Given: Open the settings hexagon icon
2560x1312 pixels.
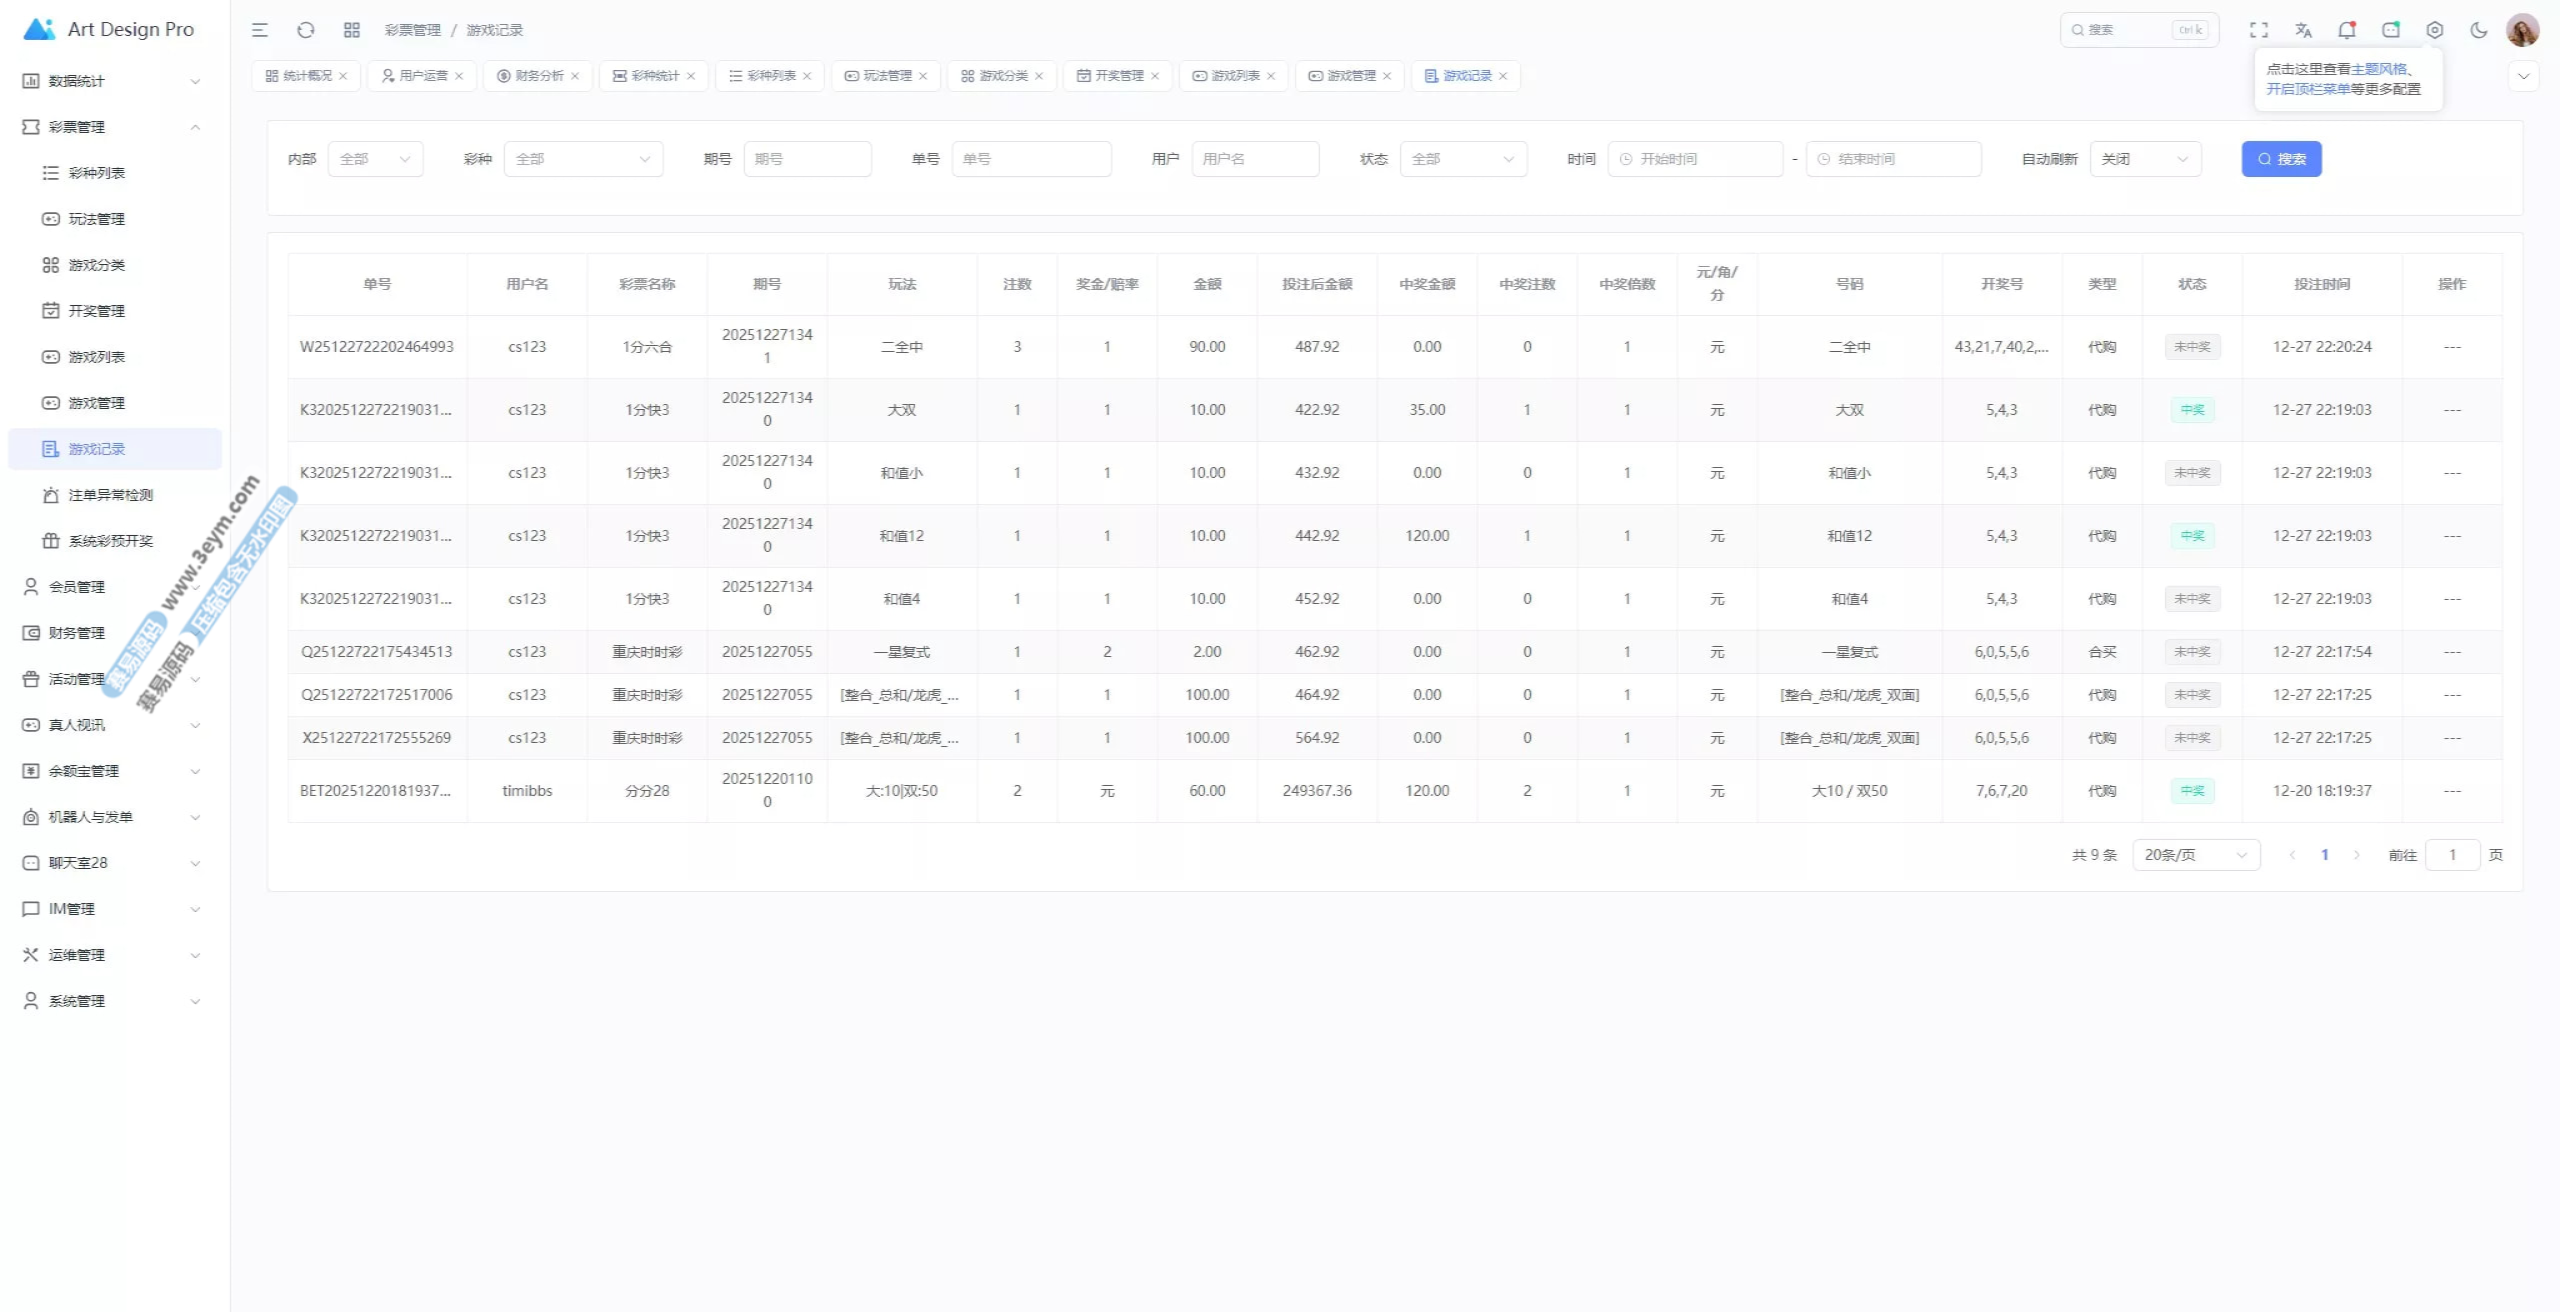Looking at the screenshot, I should coord(2435,30).
